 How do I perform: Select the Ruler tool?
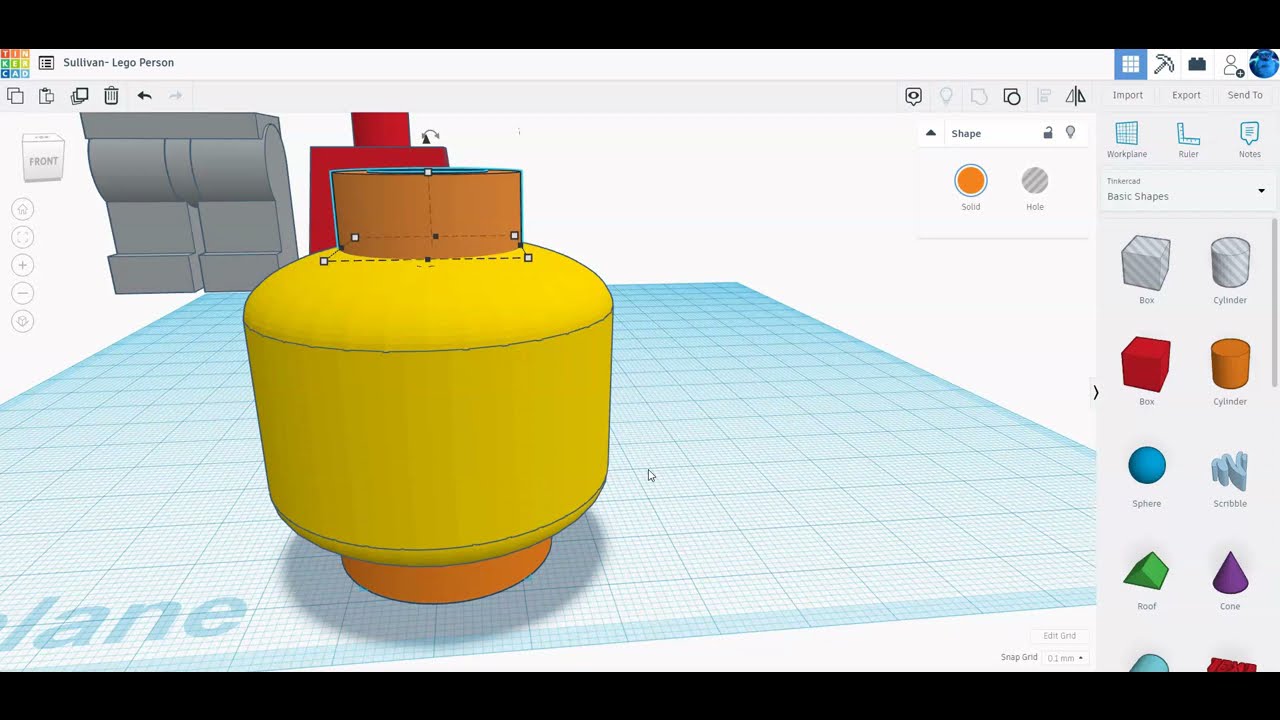tap(1188, 140)
